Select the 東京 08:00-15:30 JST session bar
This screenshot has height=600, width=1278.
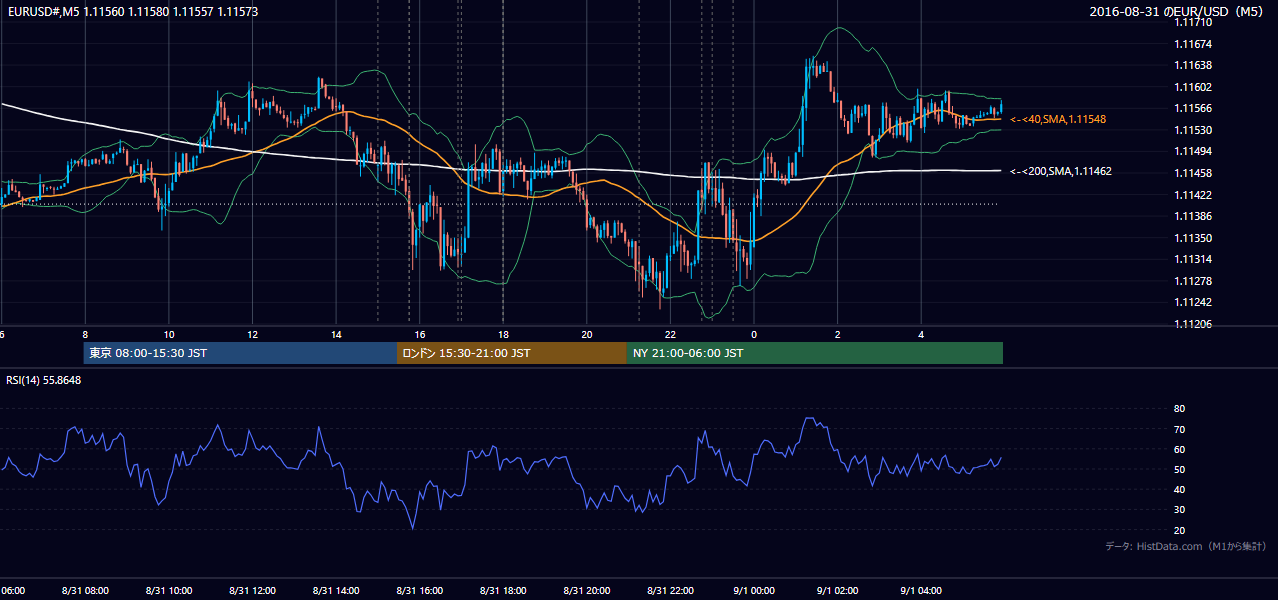(240, 353)
